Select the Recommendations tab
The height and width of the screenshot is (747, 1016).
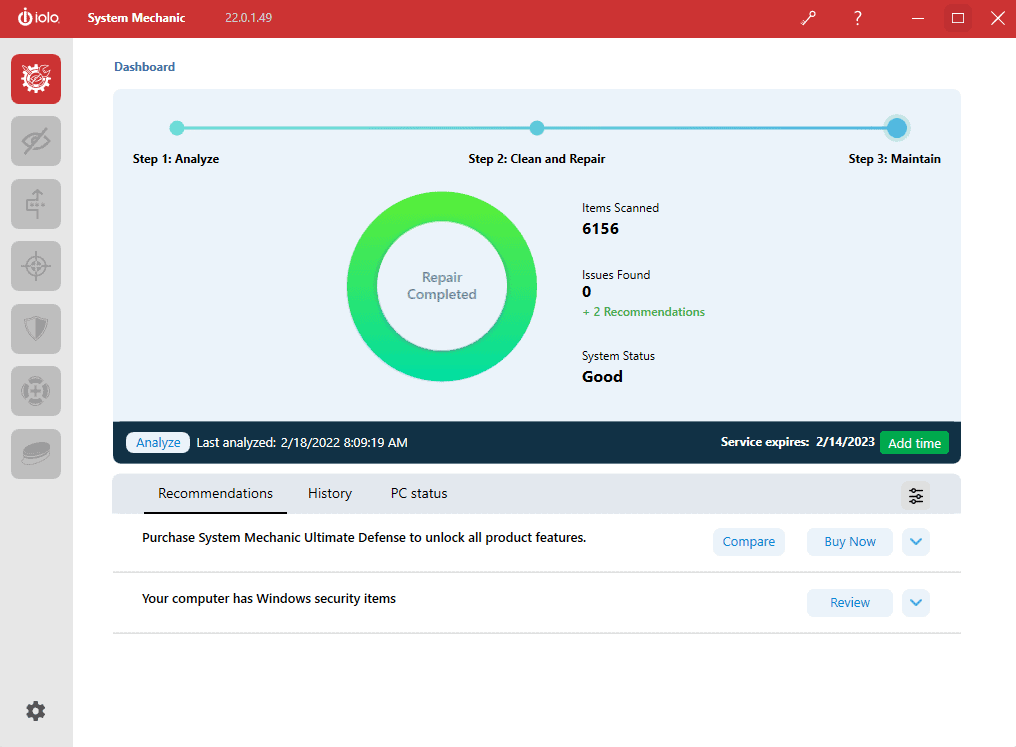[x=215, y=493]
